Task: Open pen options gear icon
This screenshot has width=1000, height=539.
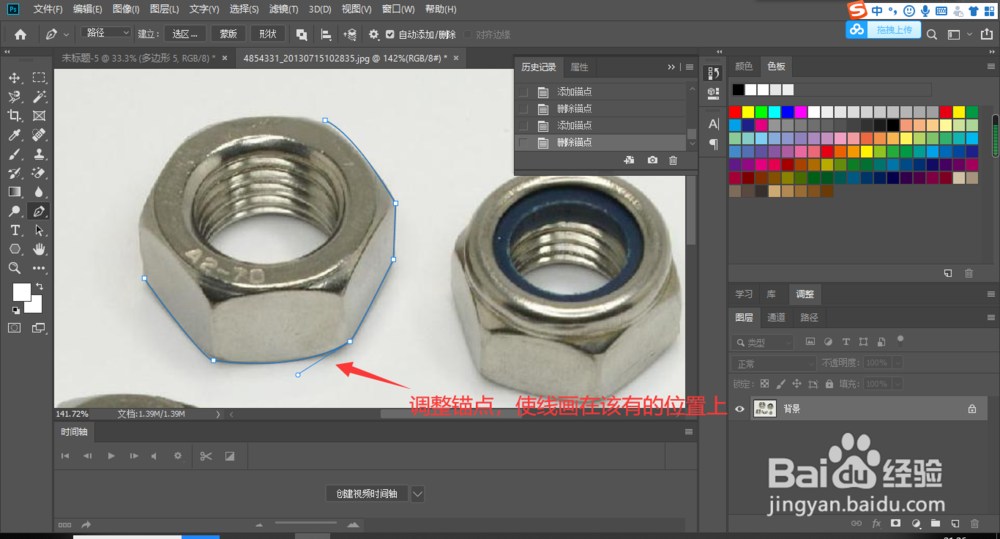Action: coord(374,34)
